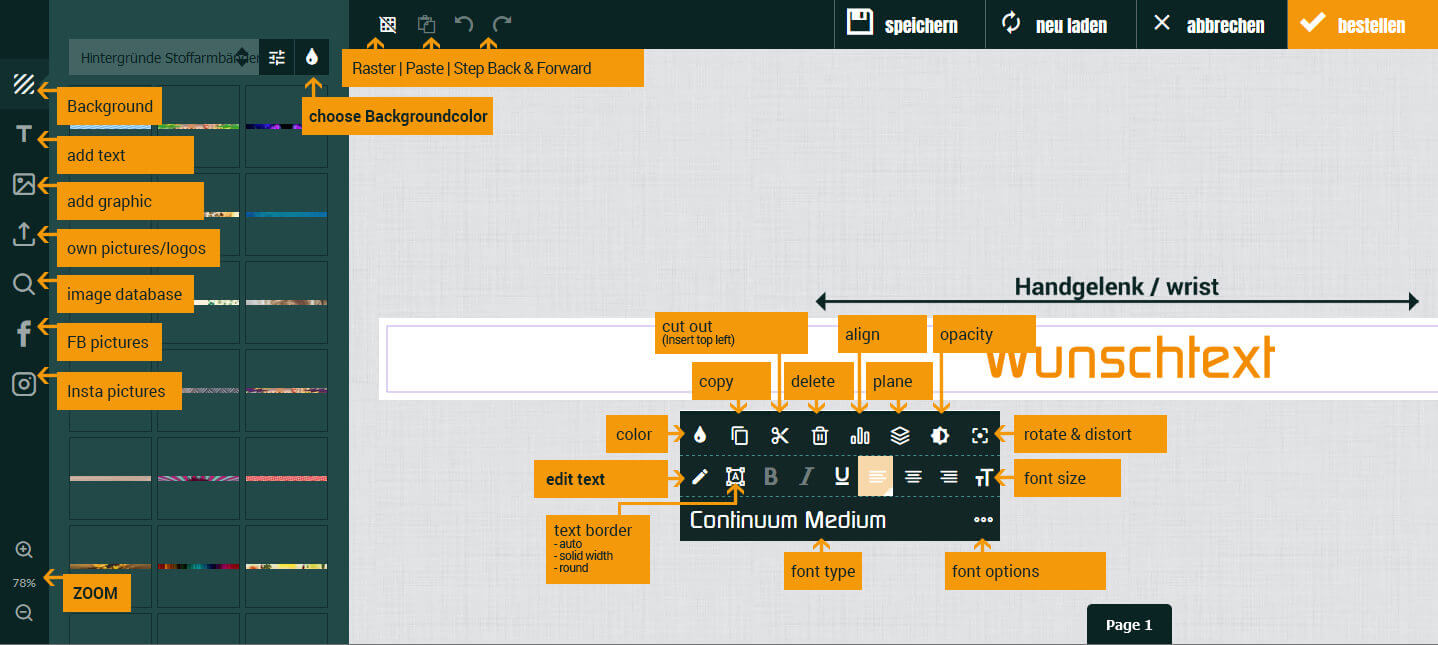1438x645 pixels.
Task: Toggle the raster grid icon
Action: 388,24
